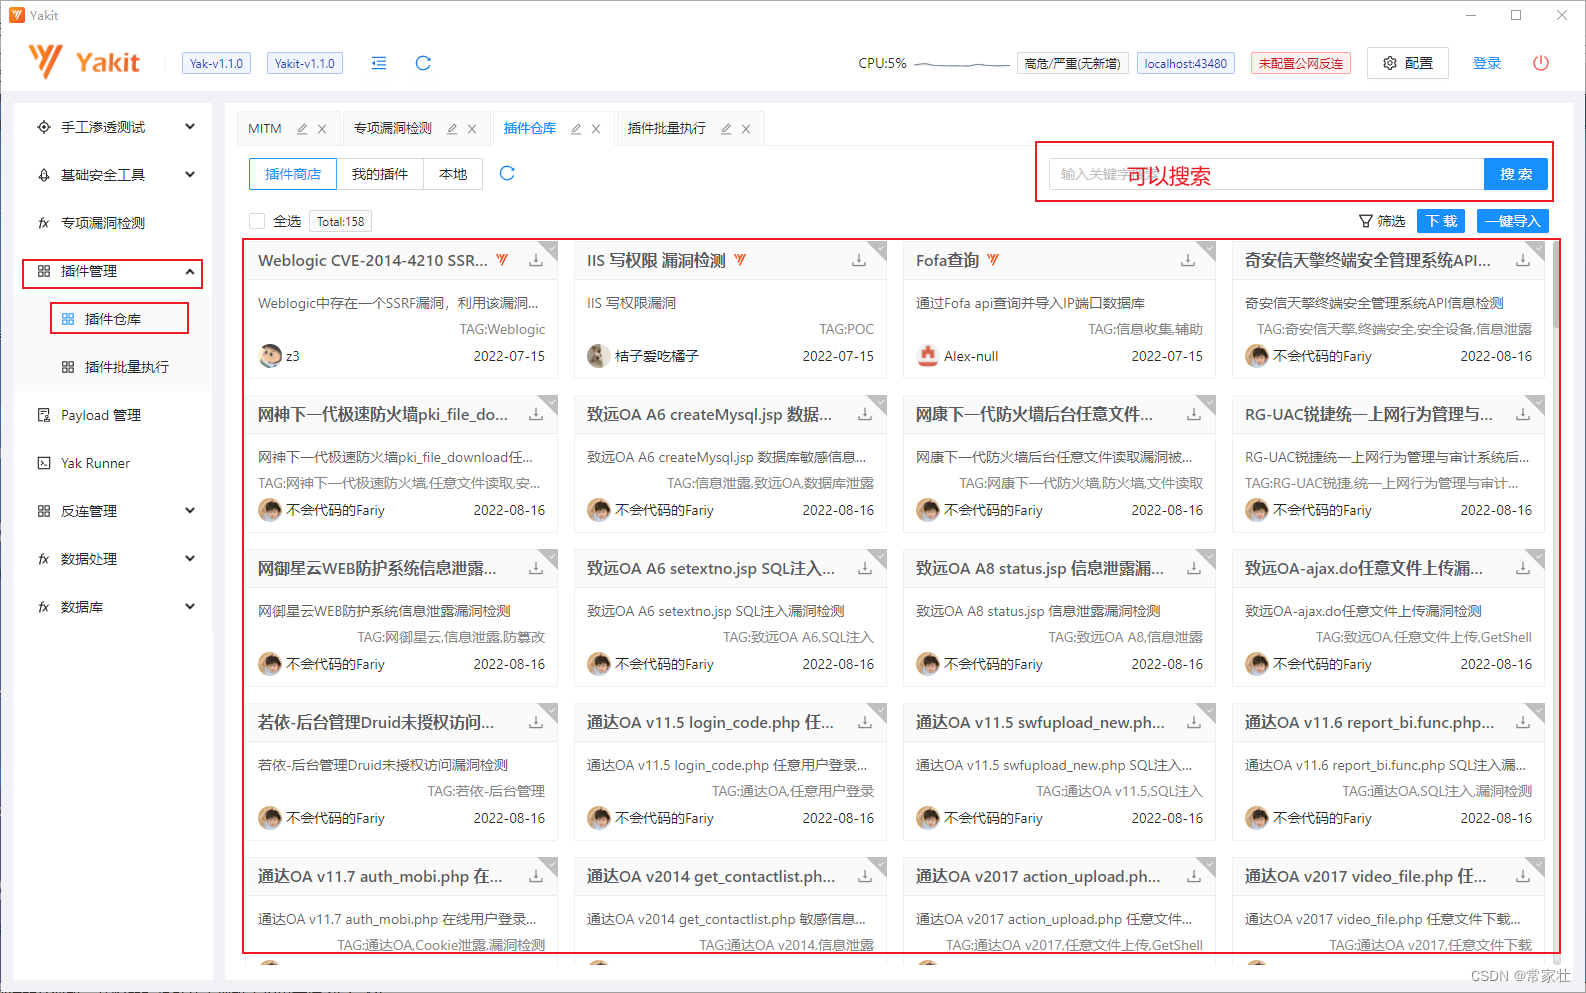This screenshot has height=993, width=1586.
Task: Download the 网神下一代极速防火墙pki_file plugin
Action: tap(536, 414)
